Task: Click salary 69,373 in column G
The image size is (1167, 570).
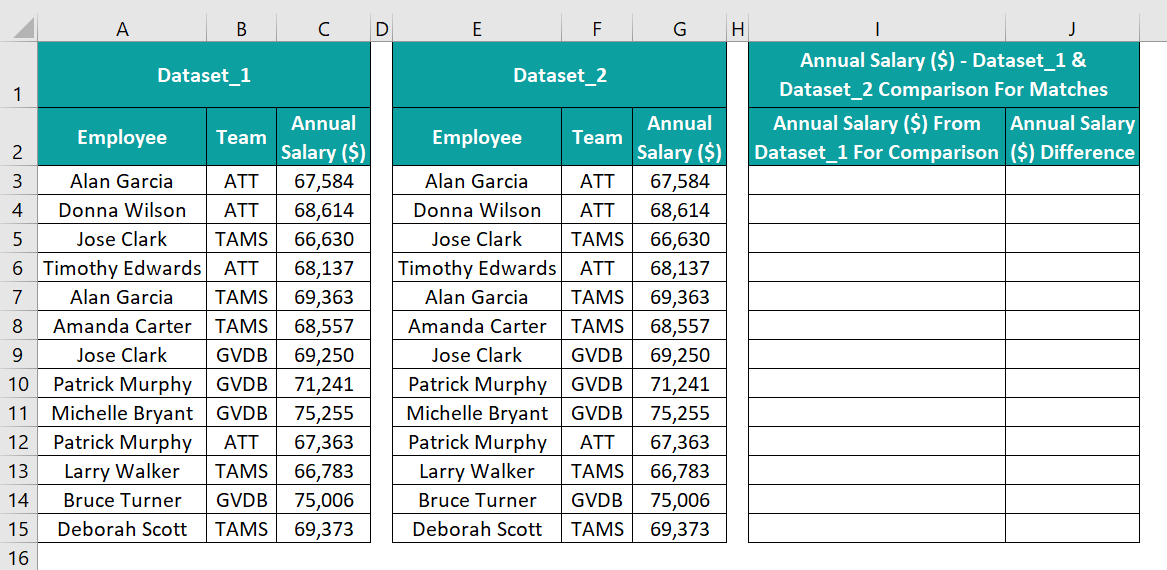Action: [679, 529]
